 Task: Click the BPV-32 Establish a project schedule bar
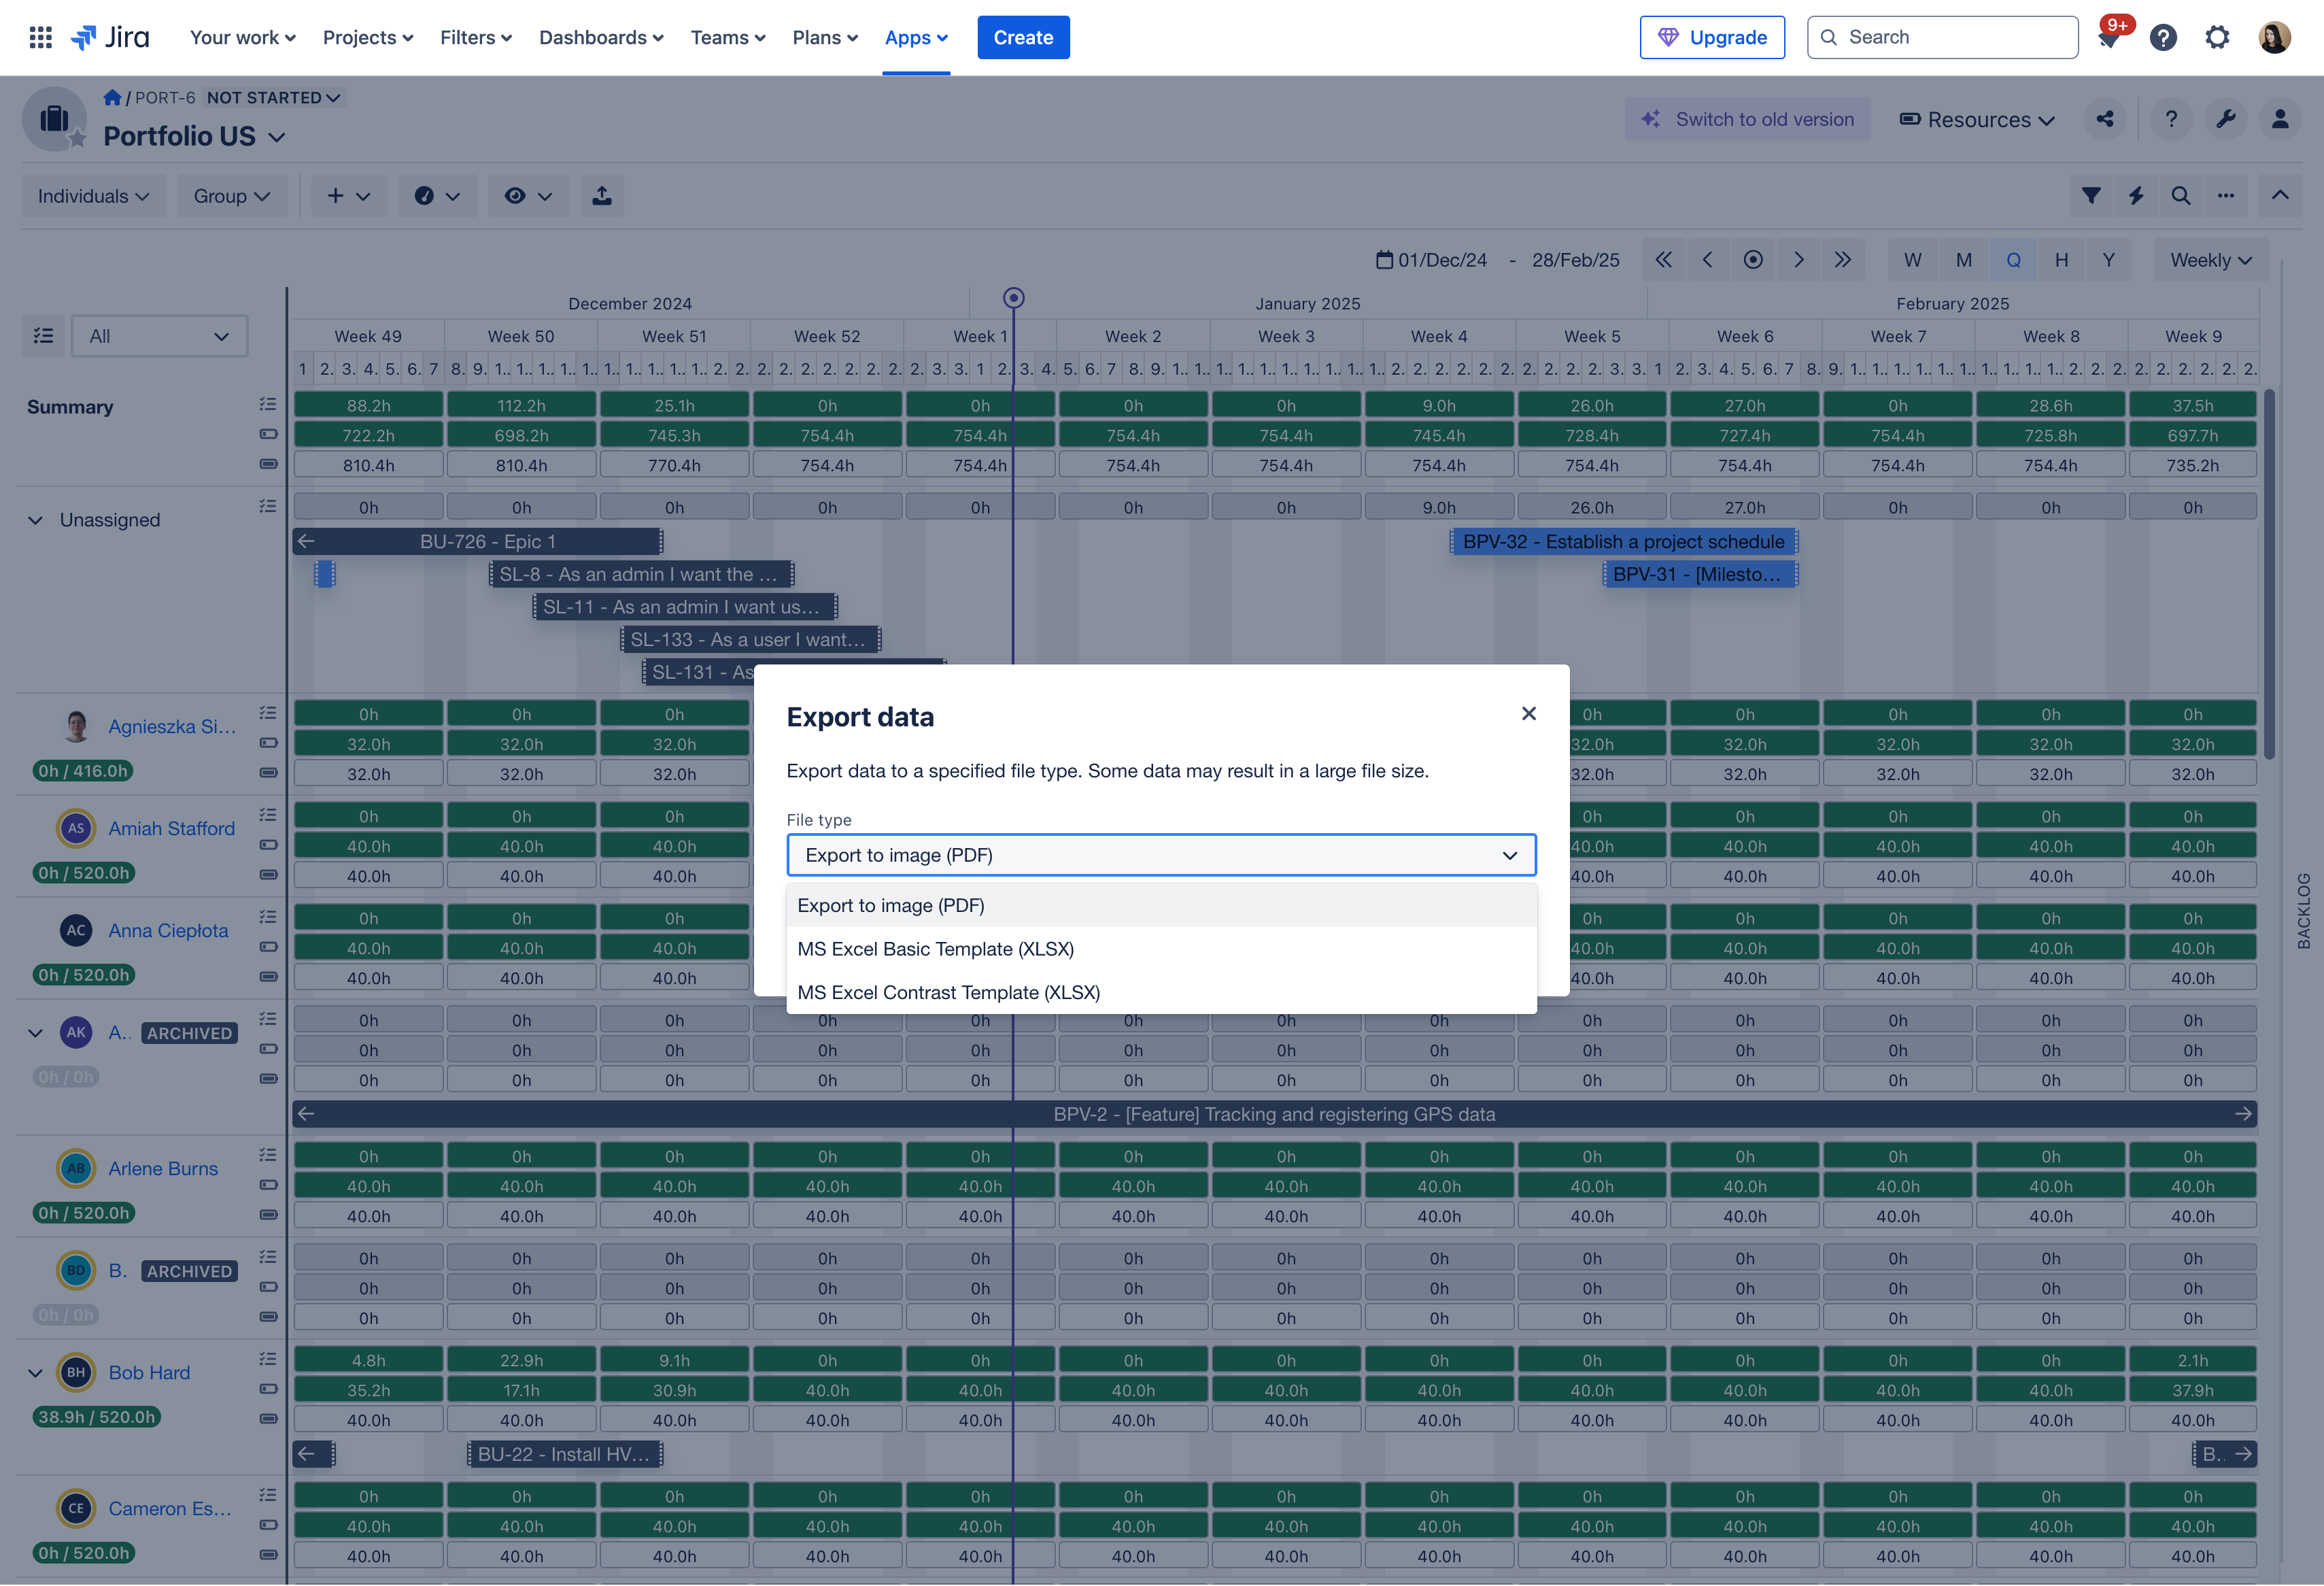pyautogui.click(x=1622, y=541)
